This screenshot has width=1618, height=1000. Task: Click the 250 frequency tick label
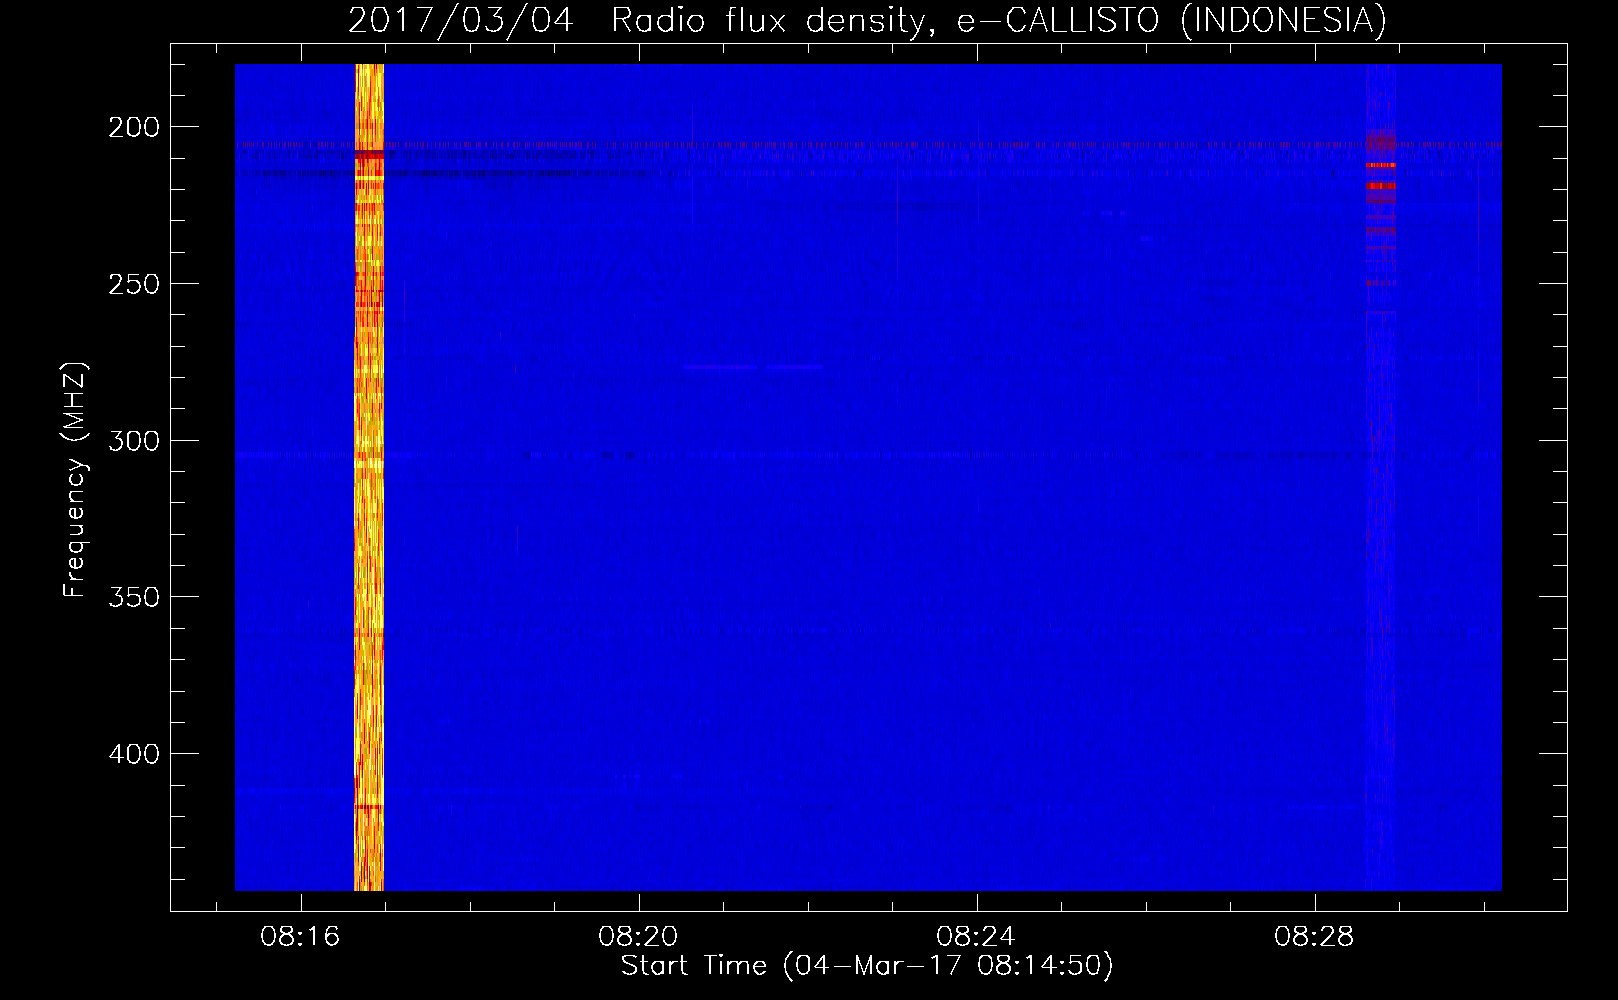(134, 284)
